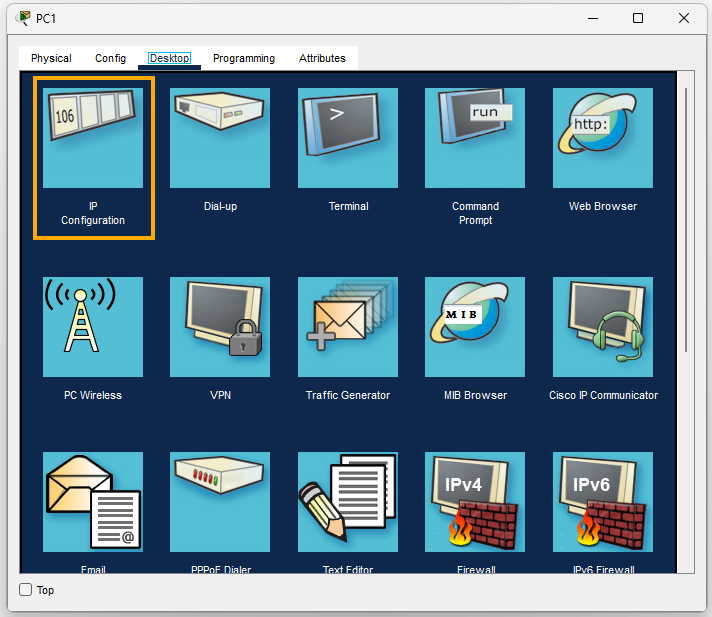Click the 'Traffic Generator' label text

coord(348,395)
